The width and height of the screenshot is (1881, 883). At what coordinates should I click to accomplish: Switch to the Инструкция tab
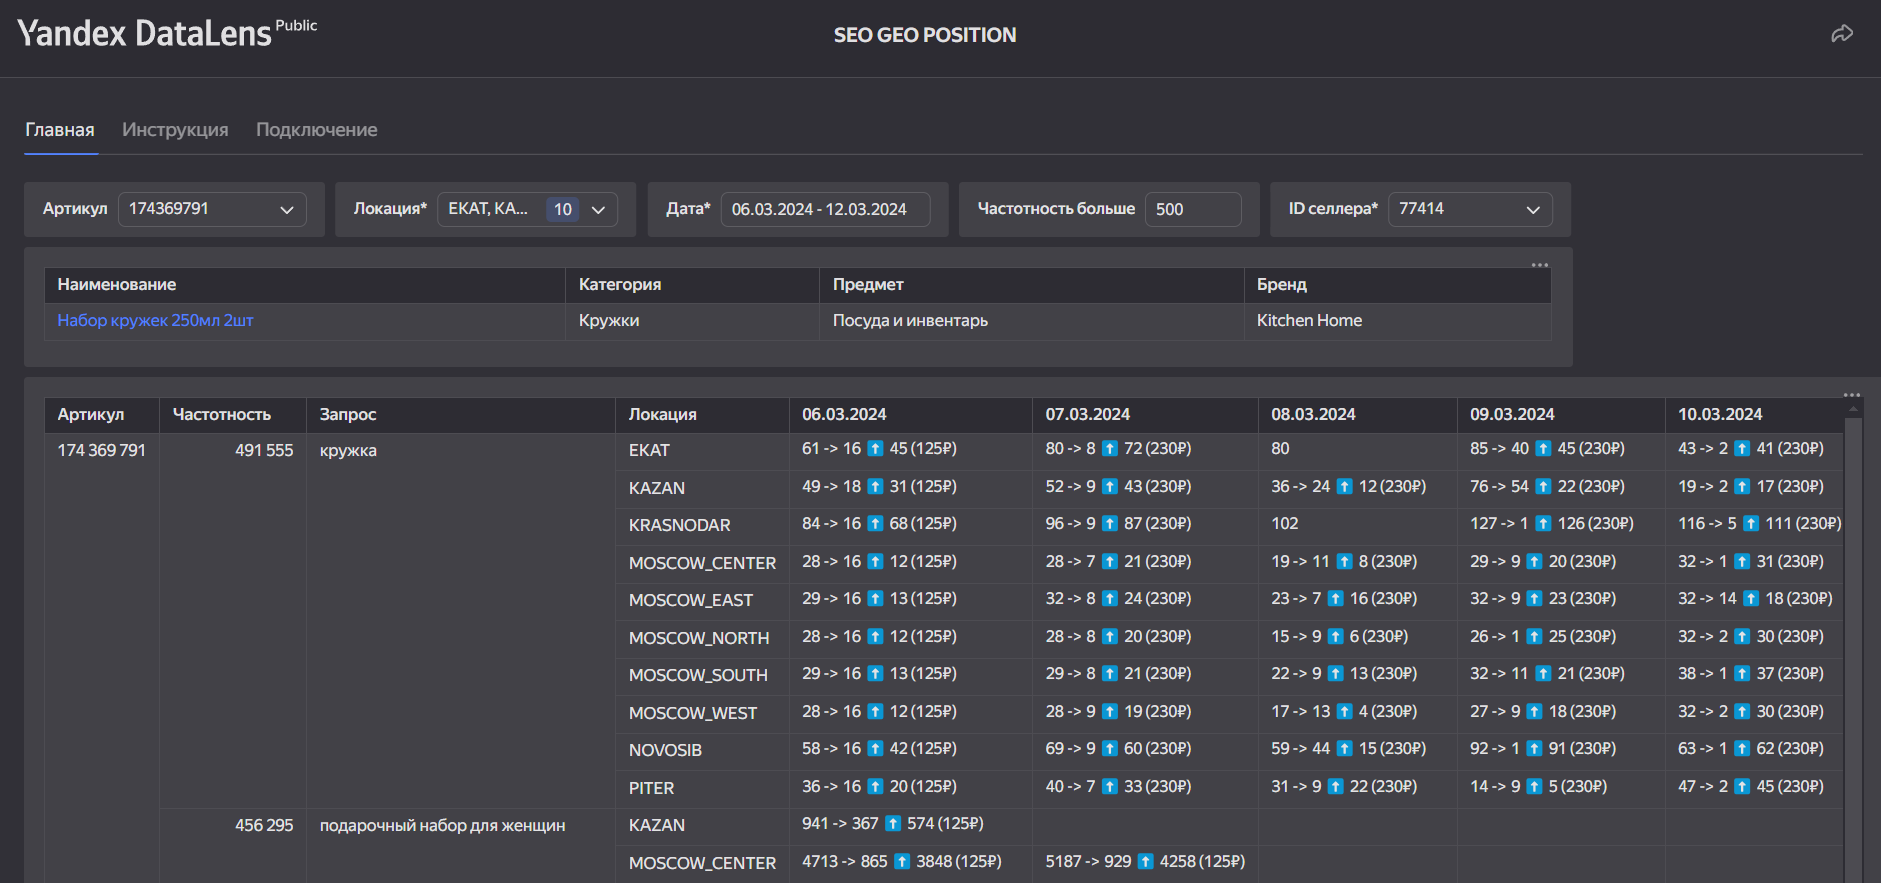175,130
